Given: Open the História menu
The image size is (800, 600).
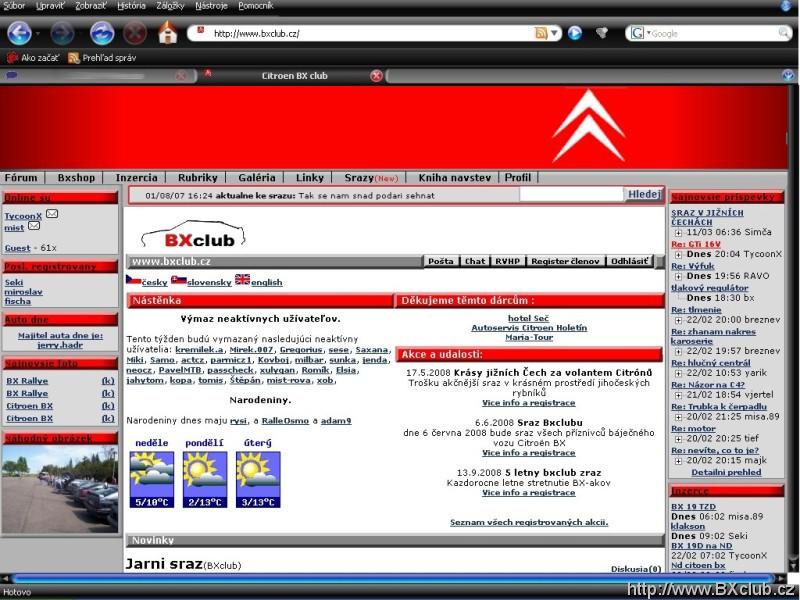Looking at the screenshot, I should click(131, 6).
